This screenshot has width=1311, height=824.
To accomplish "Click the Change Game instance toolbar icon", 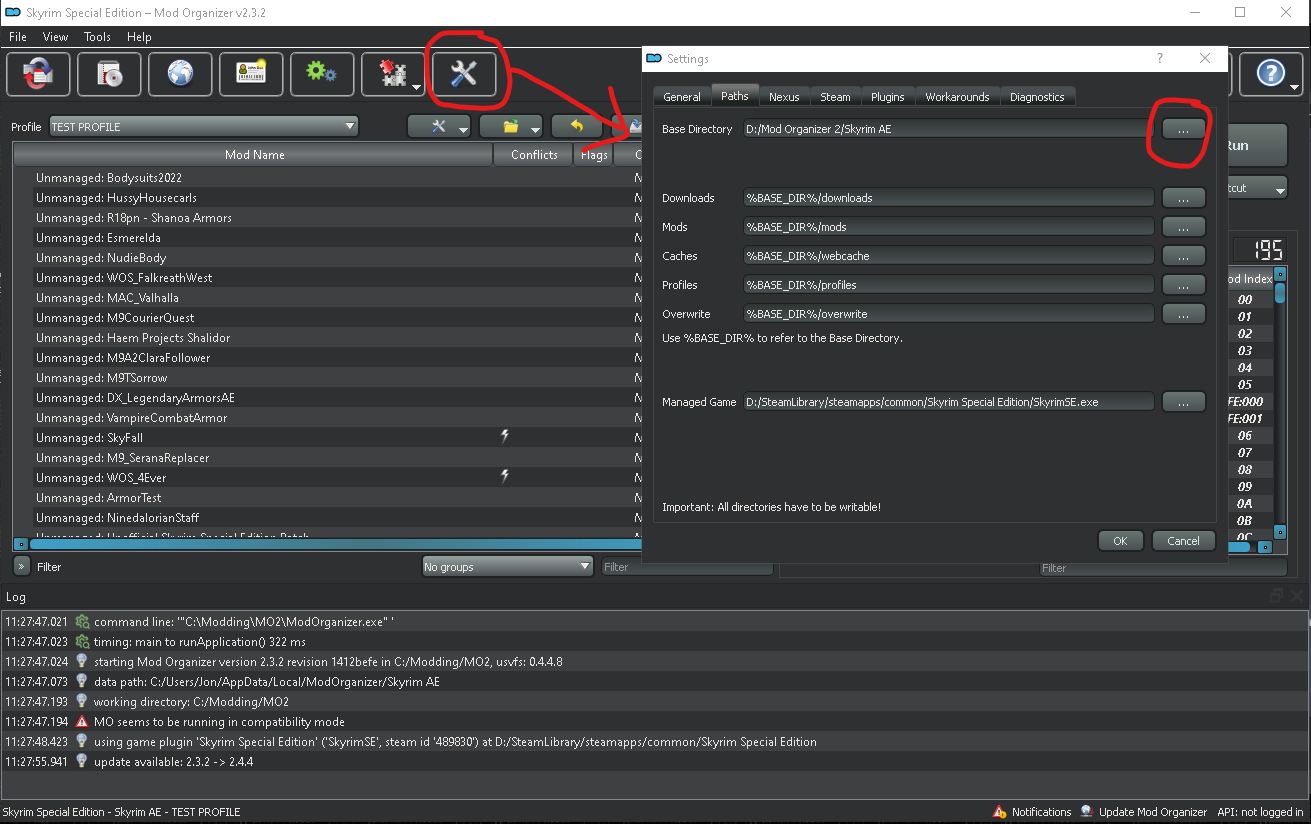I will point(39,74).
